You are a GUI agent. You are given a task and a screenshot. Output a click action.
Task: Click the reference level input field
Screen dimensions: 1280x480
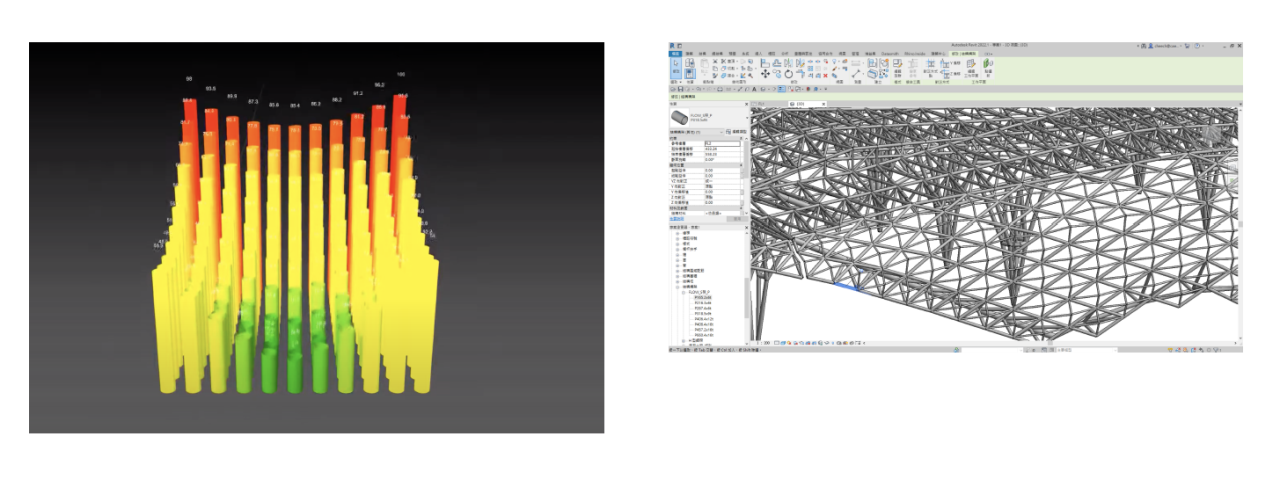click(x=720, y=144)
